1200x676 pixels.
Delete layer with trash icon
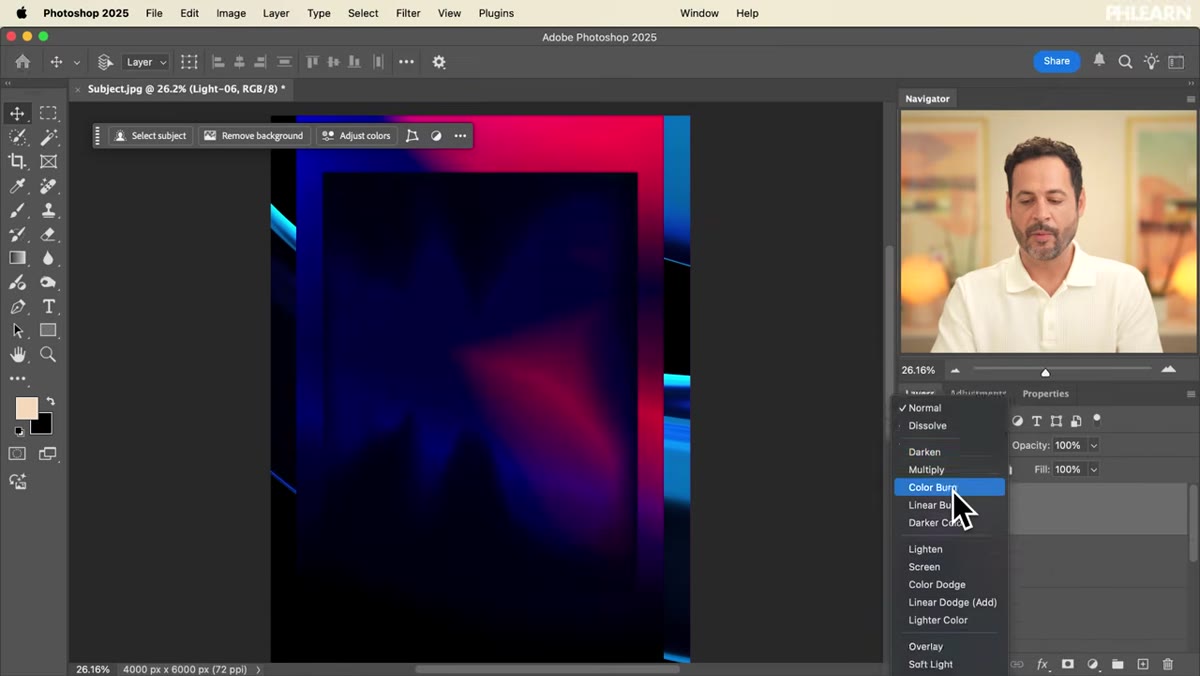pos(1168,664)
